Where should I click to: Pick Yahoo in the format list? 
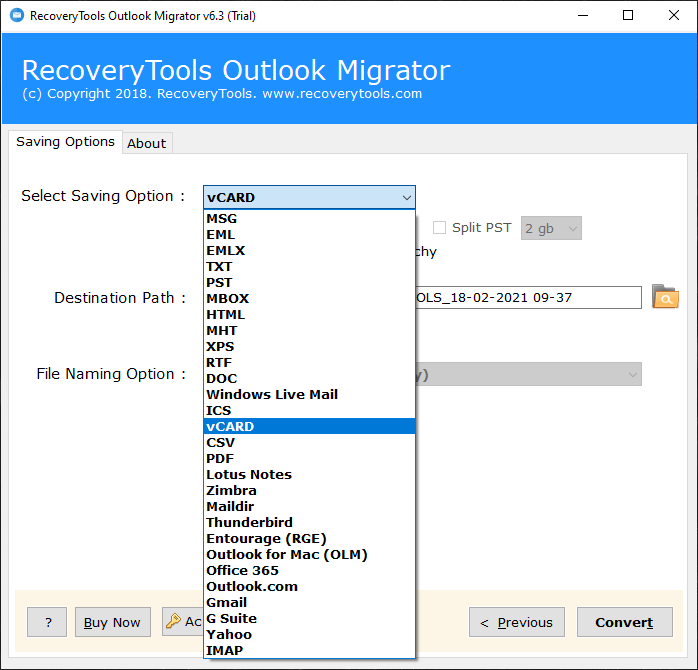click(309, 635)
